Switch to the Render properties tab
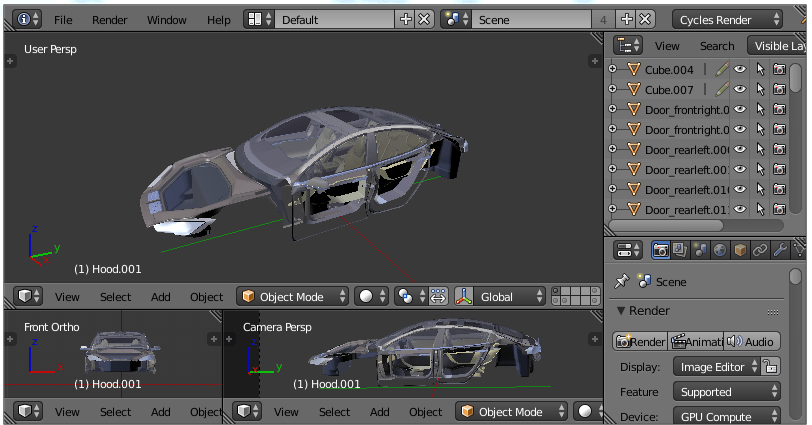 tap(660, 251)
